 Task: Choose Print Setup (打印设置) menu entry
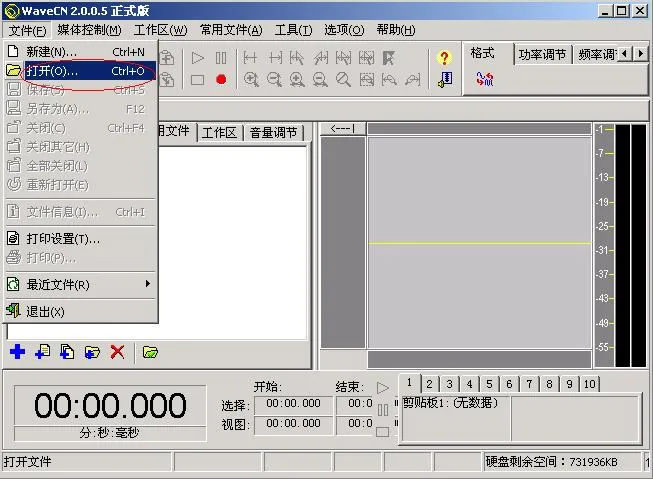click(x=81, y=239)
